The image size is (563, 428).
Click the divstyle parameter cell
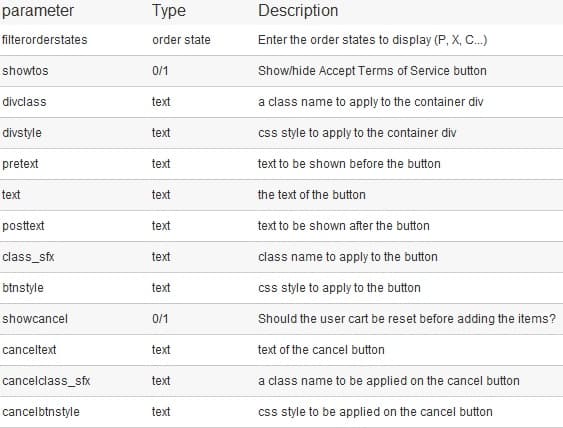[x=22, y=133]
